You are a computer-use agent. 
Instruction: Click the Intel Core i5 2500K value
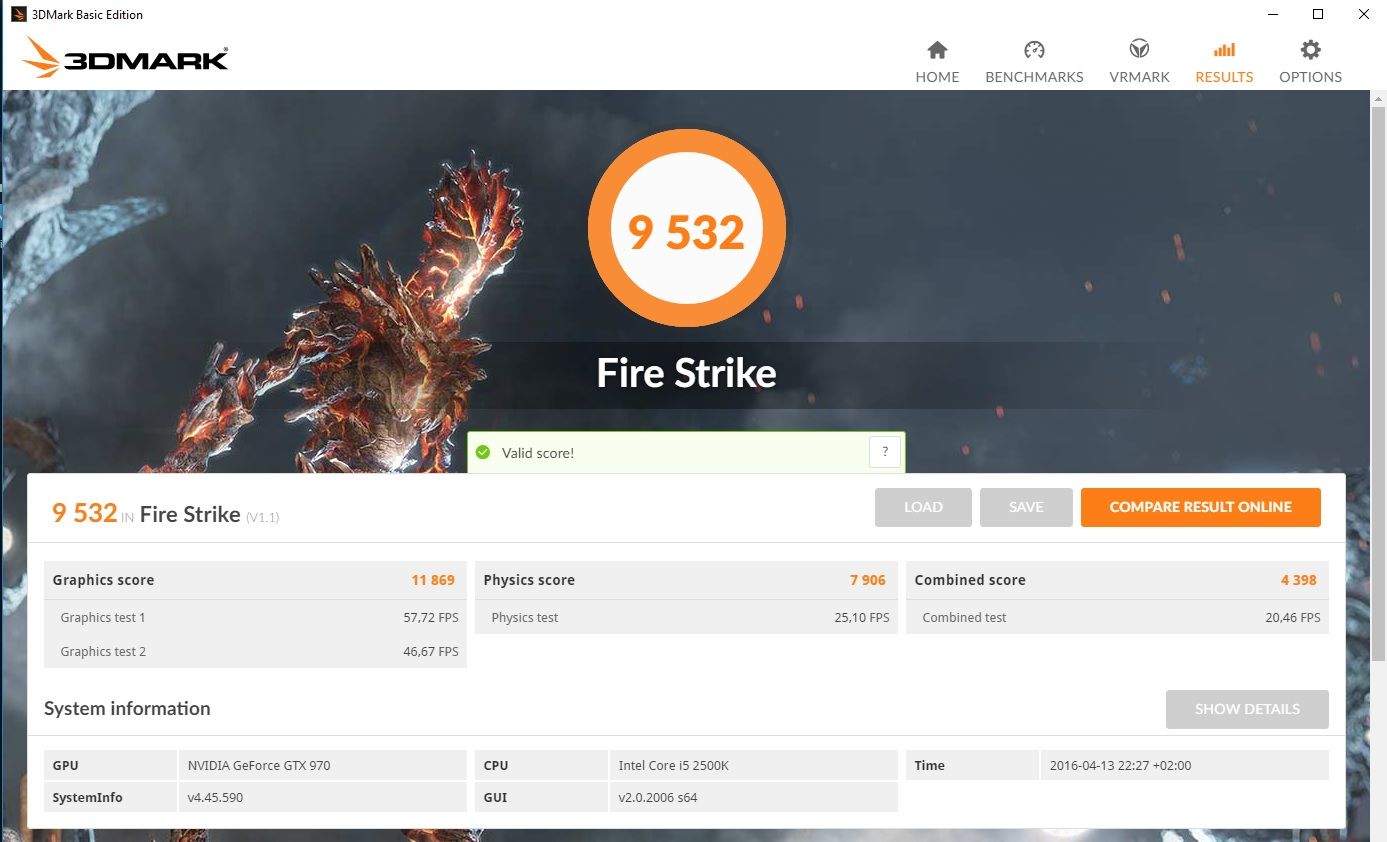point(673,765)
